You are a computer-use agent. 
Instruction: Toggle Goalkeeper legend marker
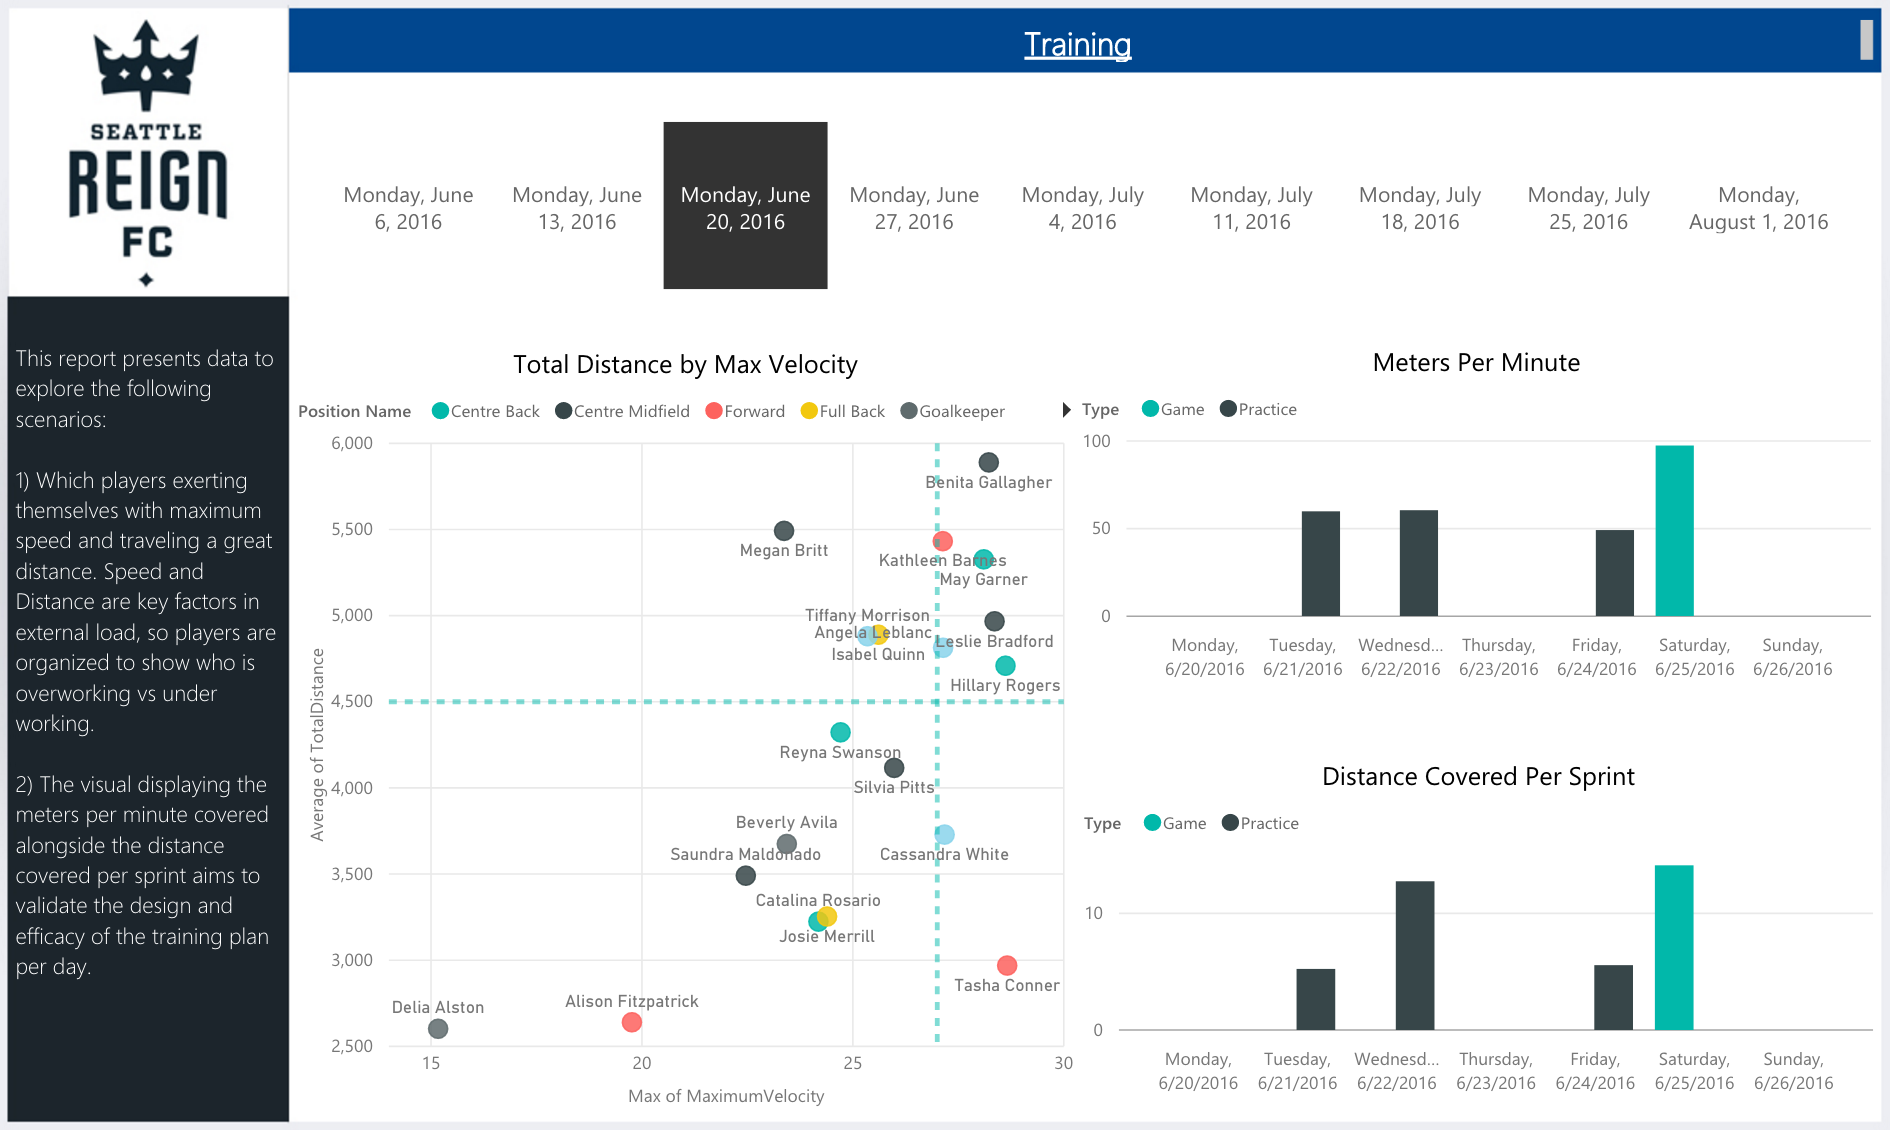909,411
